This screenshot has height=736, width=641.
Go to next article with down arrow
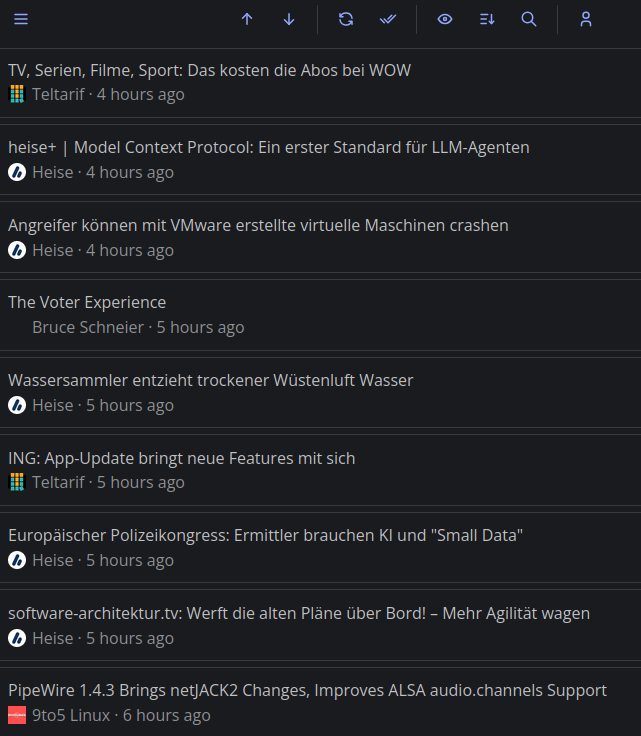click(289, 19)
